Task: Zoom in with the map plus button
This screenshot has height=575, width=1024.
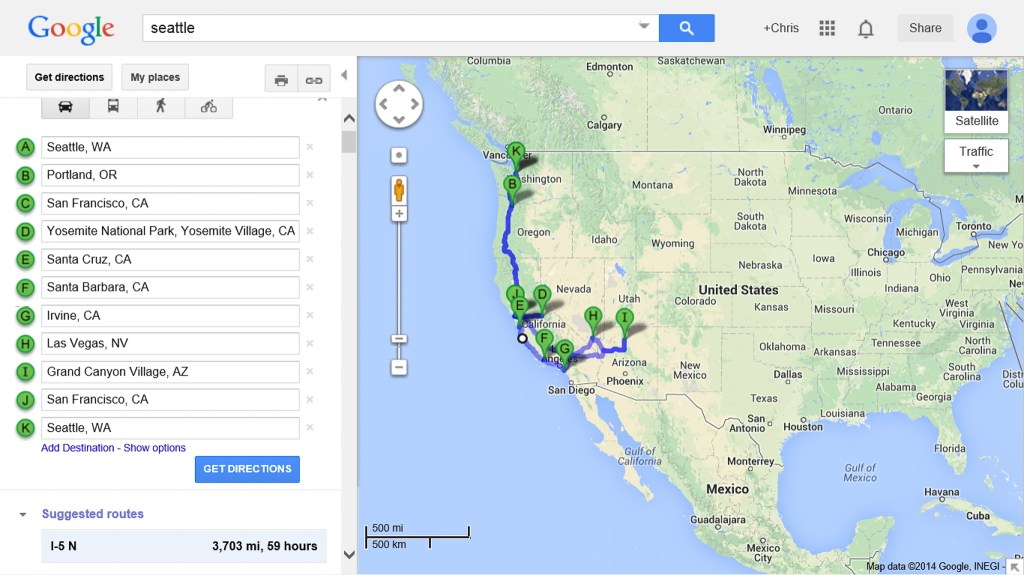Action: click(x=399, y=214)
